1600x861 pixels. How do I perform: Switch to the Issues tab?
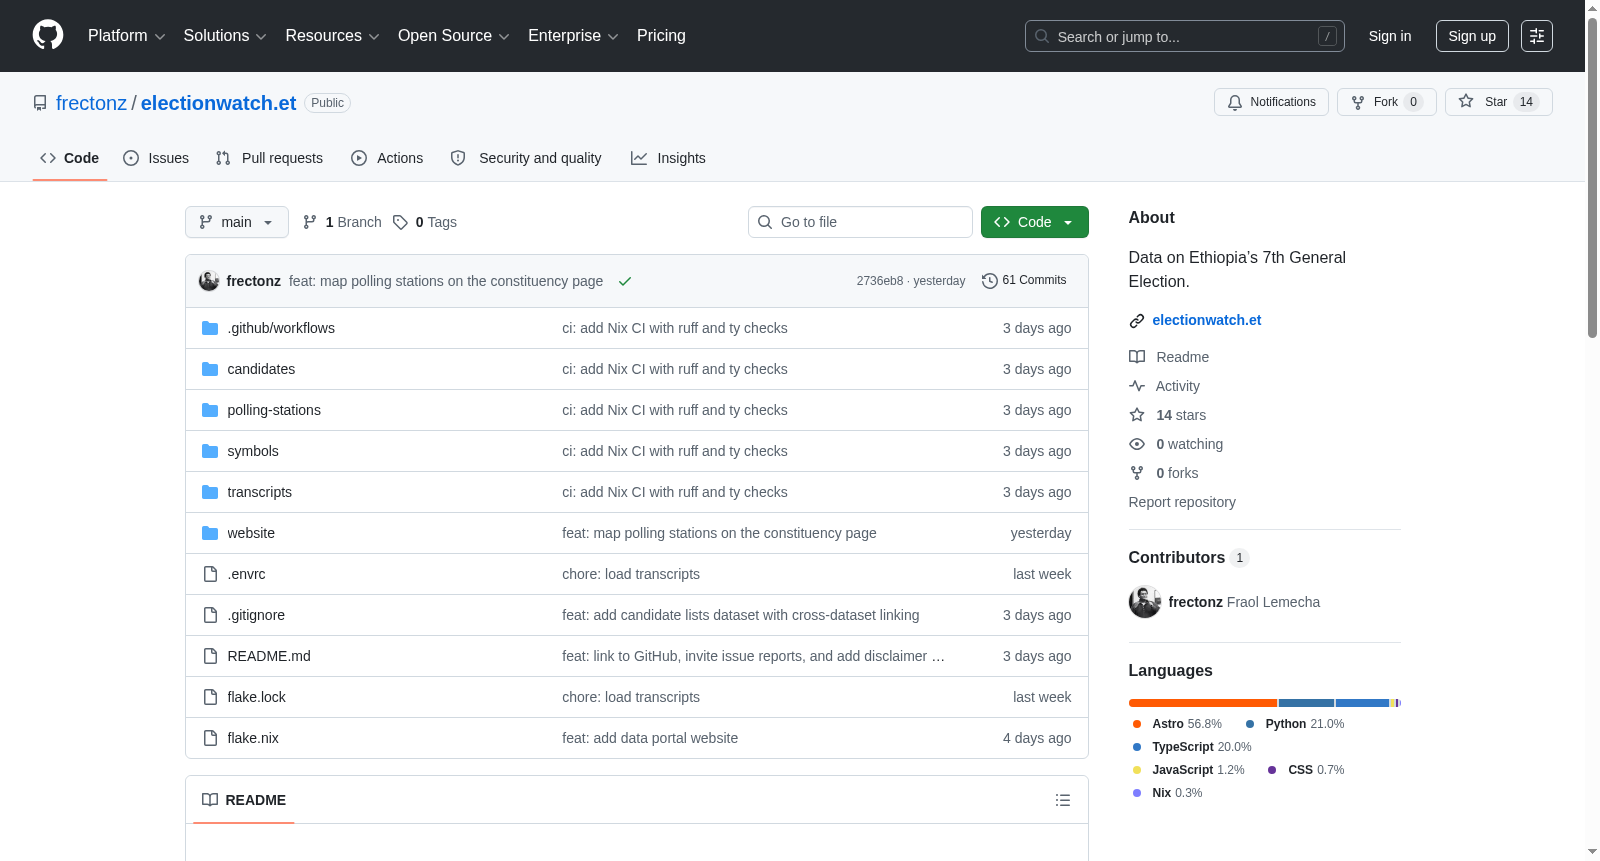156,158
